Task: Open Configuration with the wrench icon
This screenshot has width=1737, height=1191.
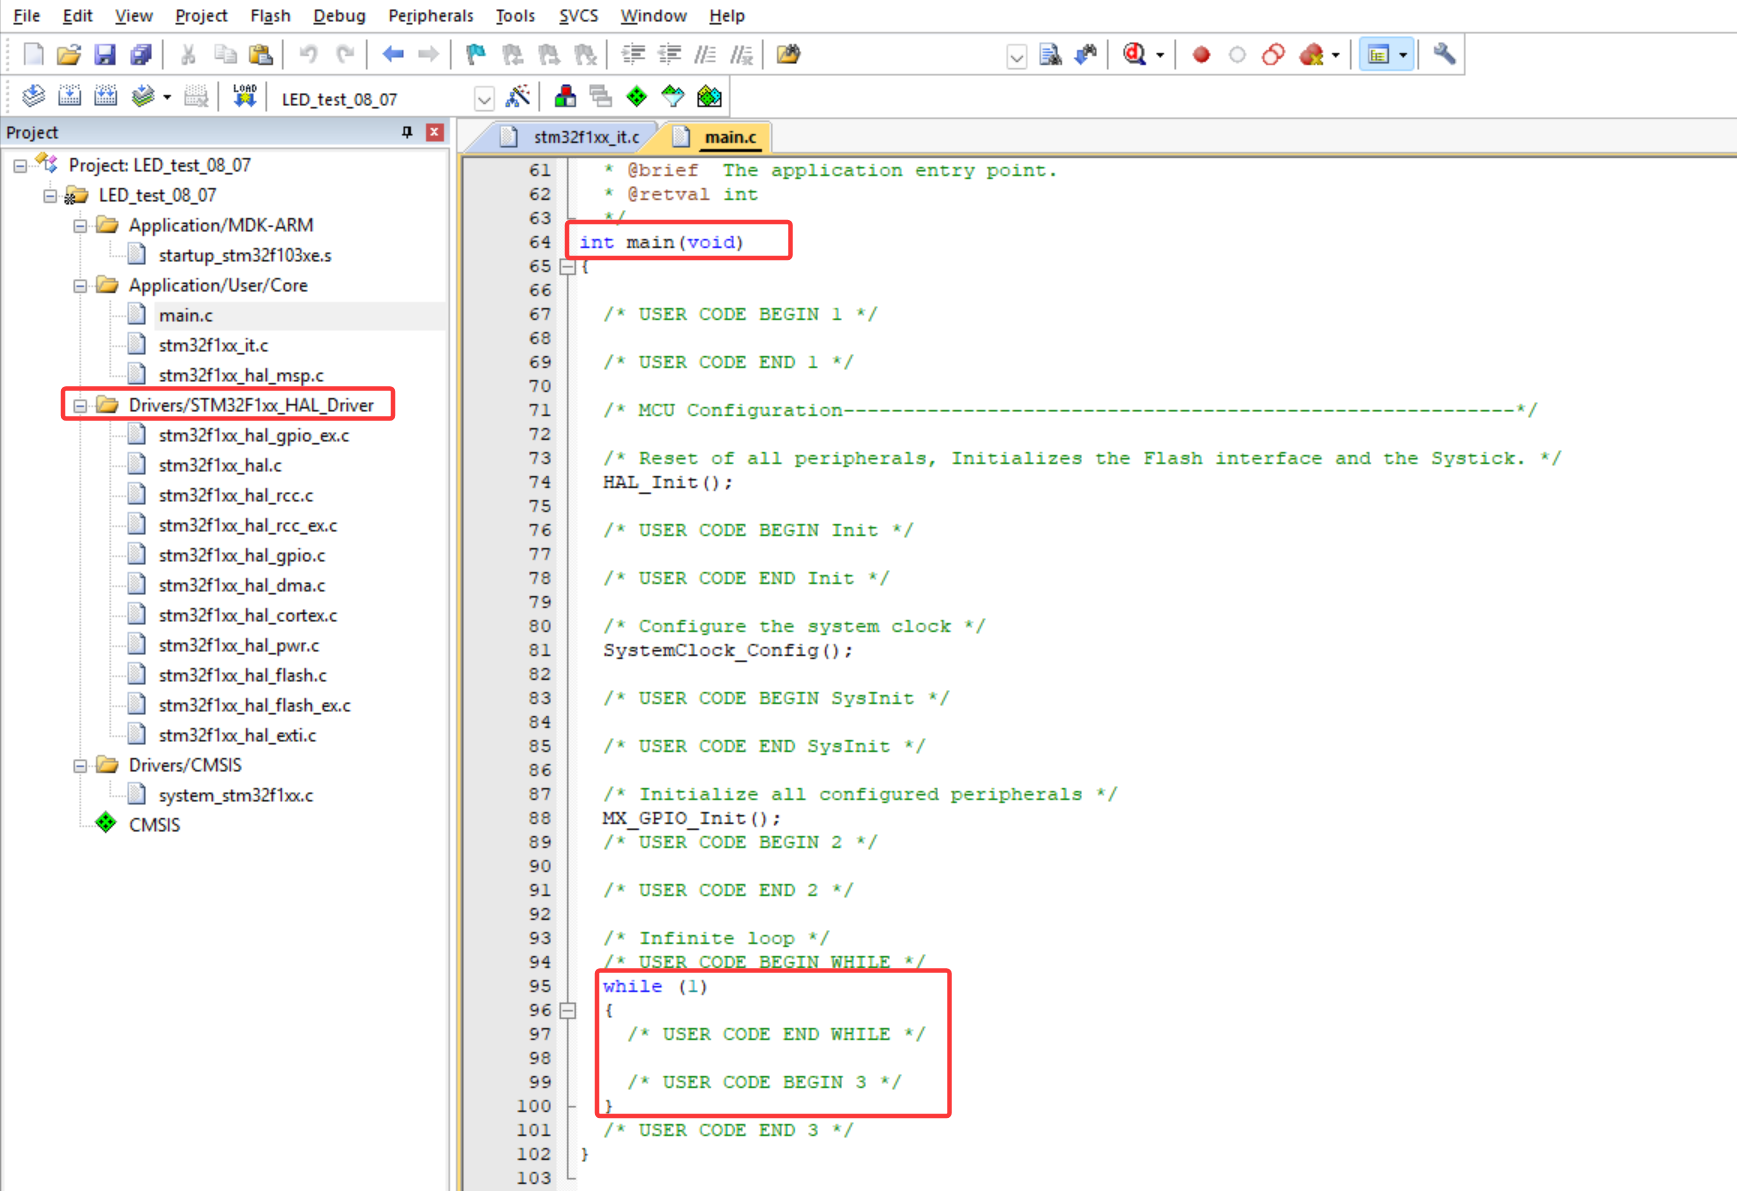Action: click(x=1444, y=55)
